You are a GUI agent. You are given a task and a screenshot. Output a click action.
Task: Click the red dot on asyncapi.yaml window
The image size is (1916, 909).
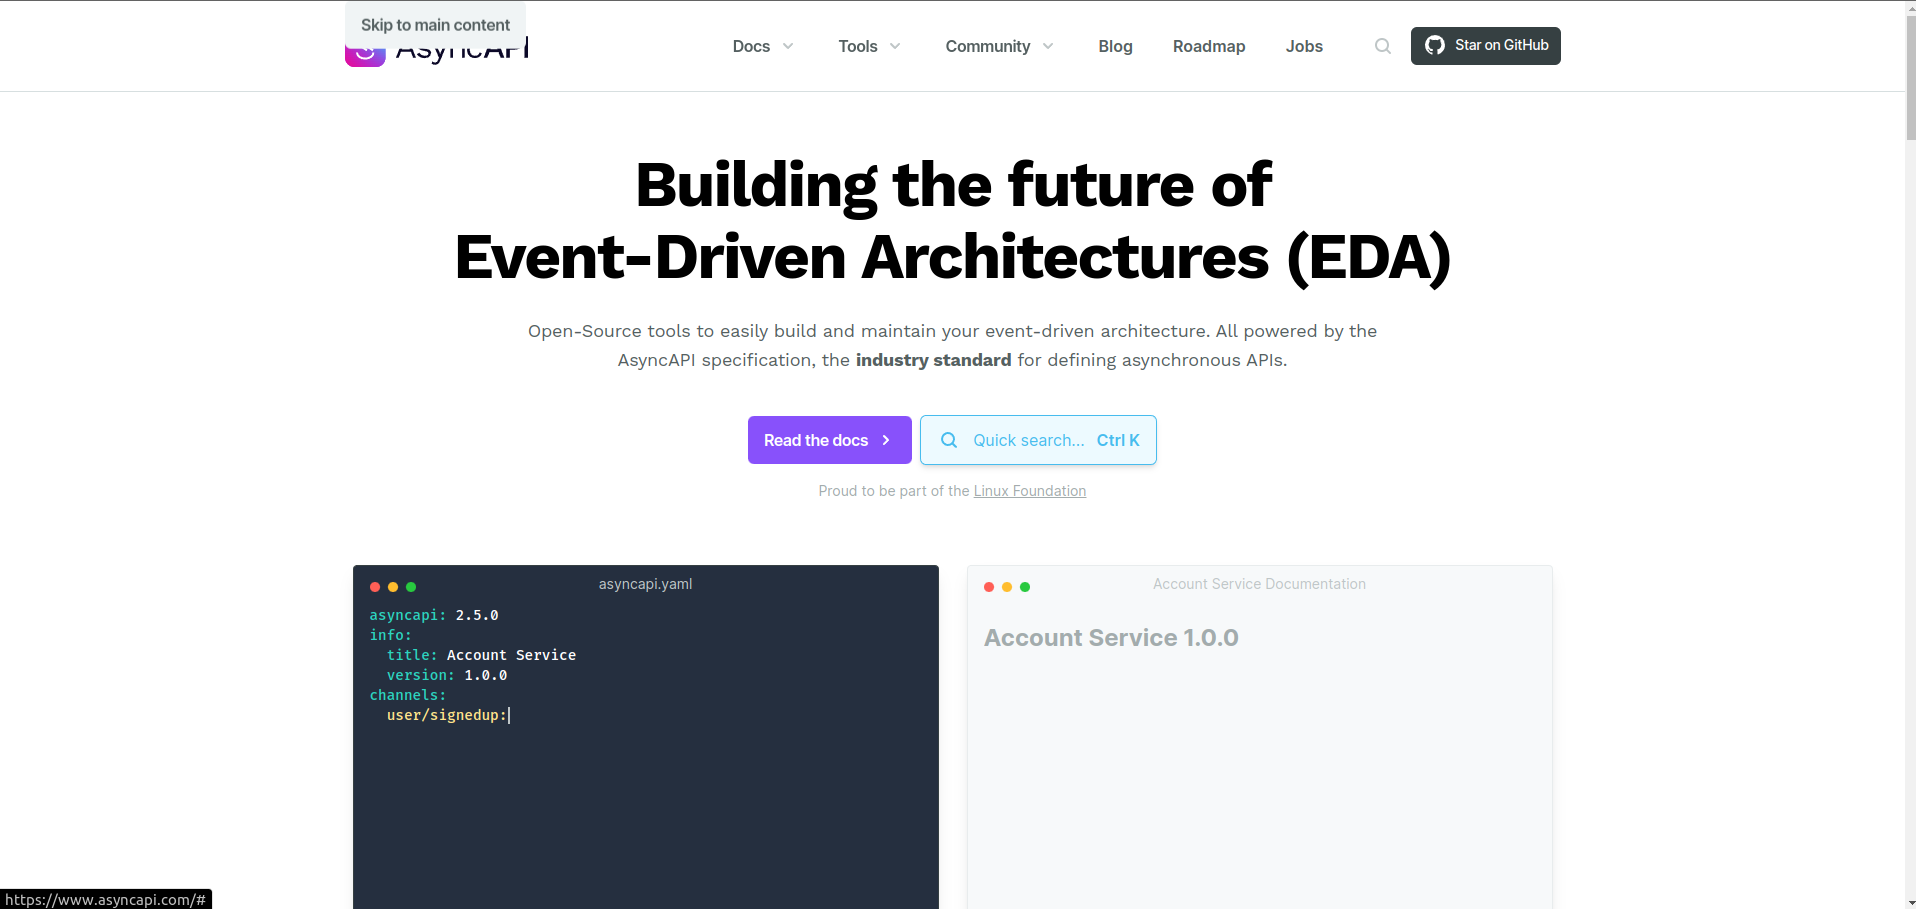[x=375, y=587]
